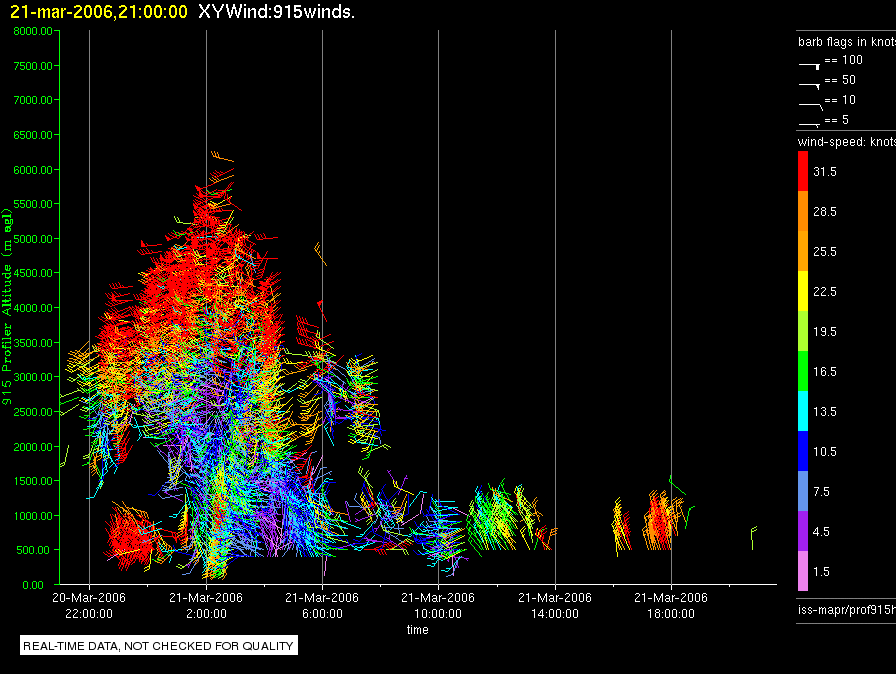Click the '== 100' barb legend value
This screenshot has height=674, width=896.
(x=843, y=60)
